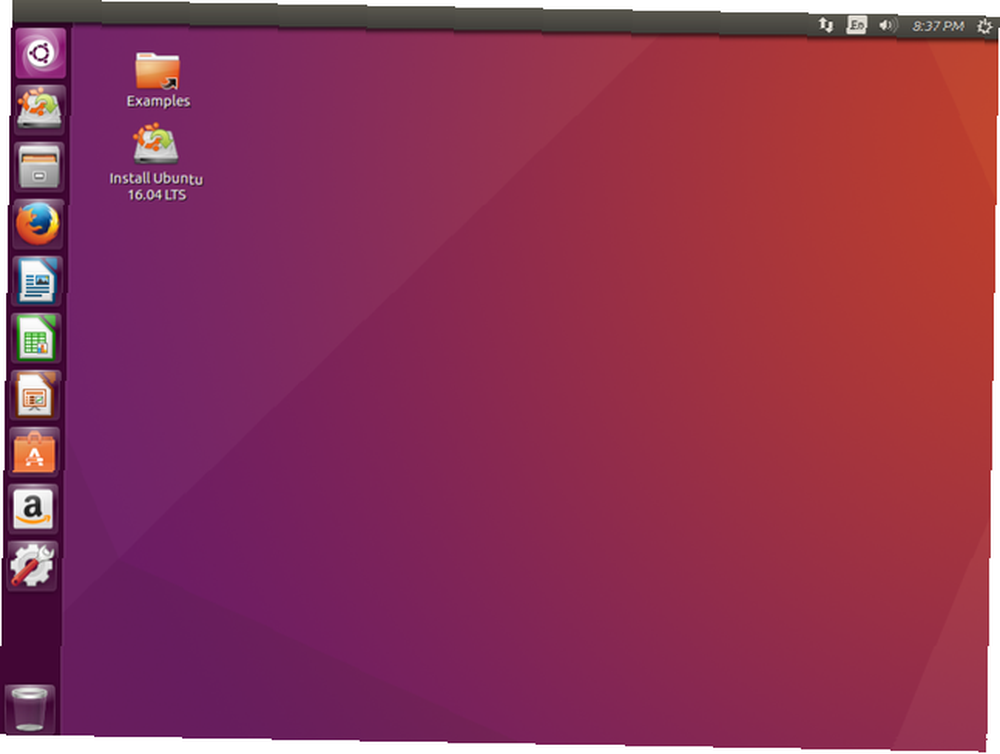
Task: Open the Amazon launcher icon
Action: 33,508
